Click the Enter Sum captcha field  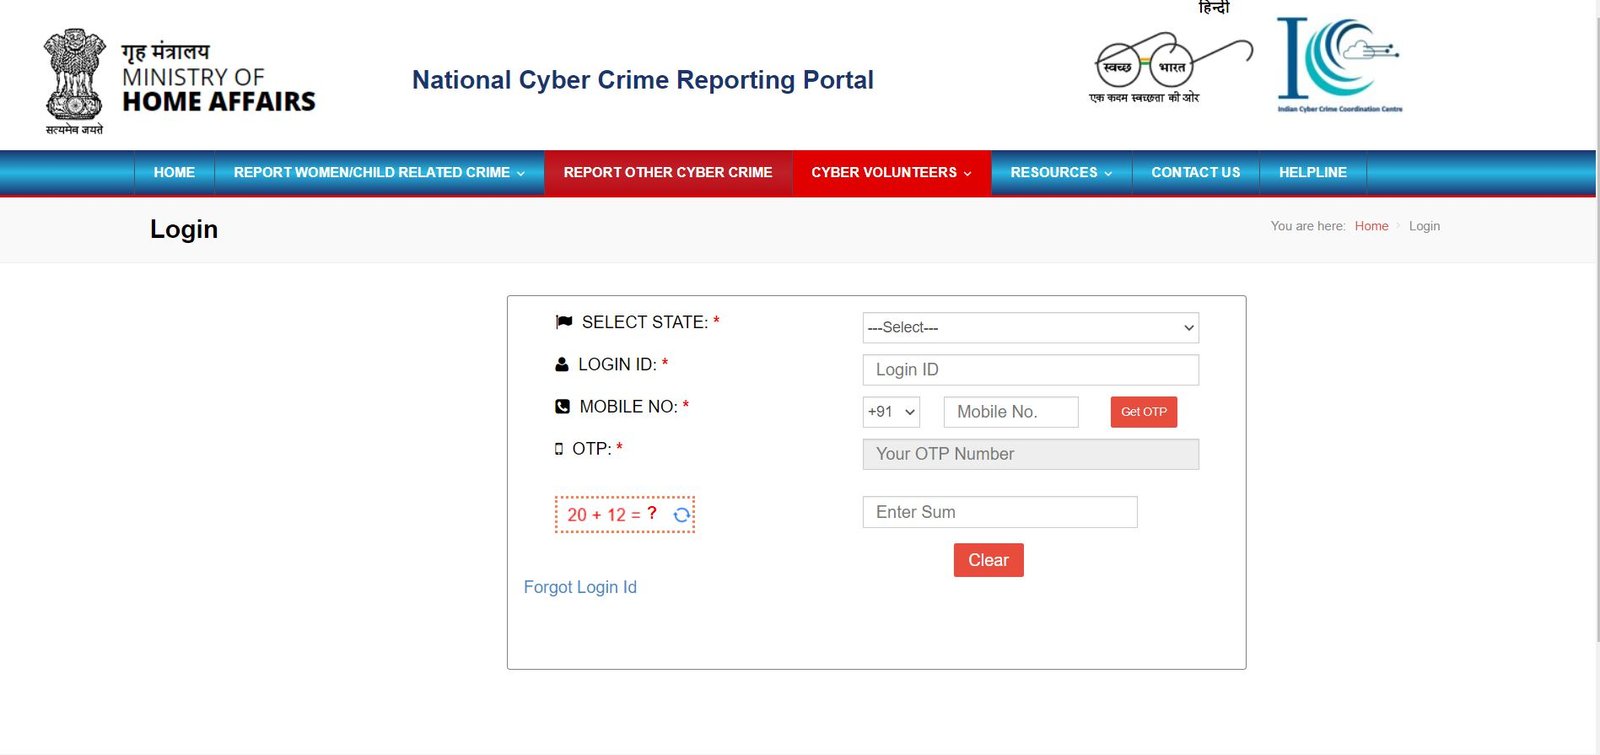999,512
